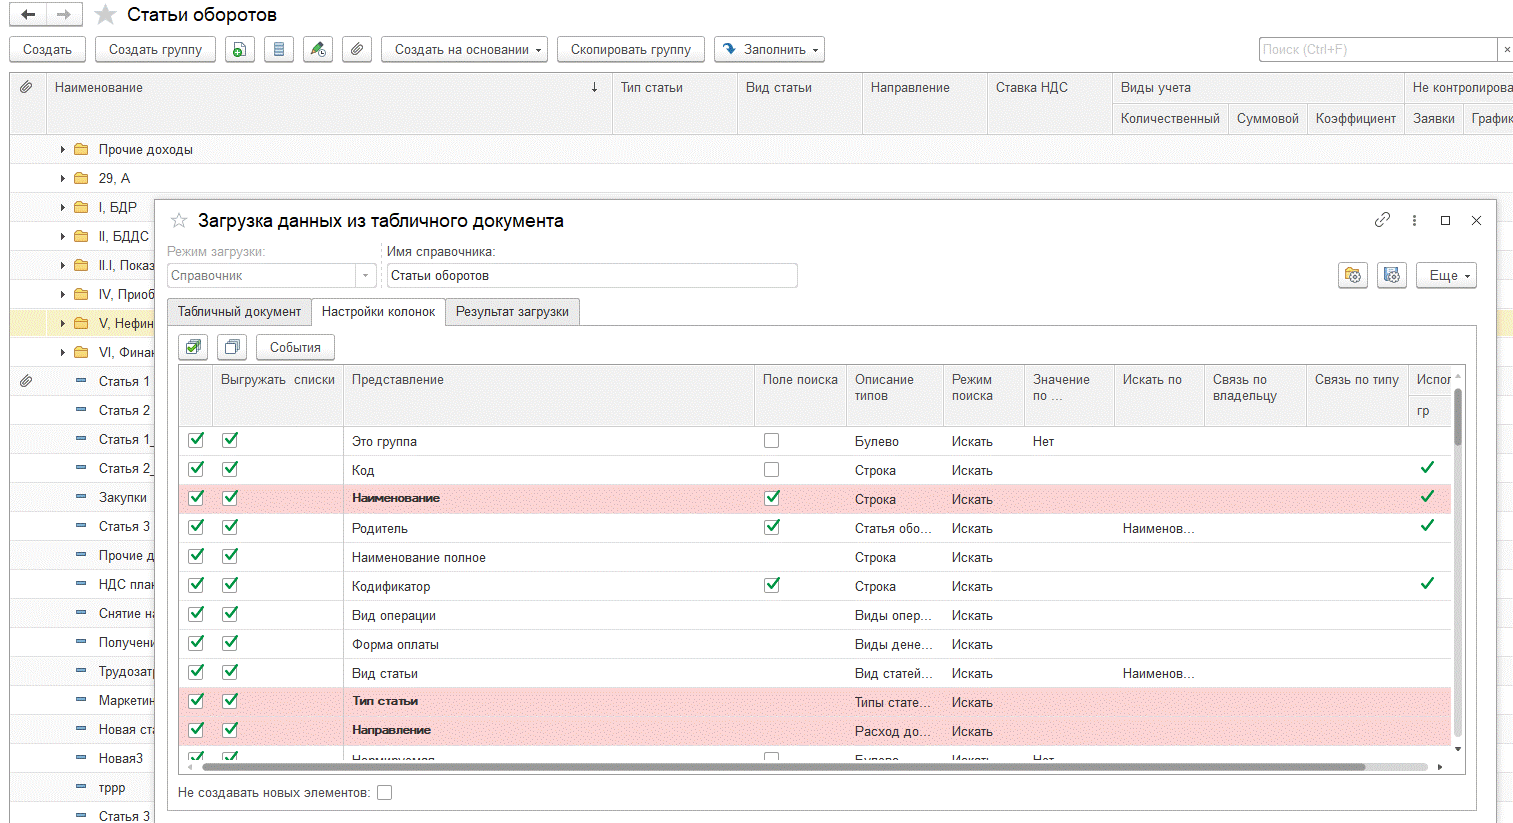Click the copy-item icon with green plus
The width and height of the screenshot is (1513, 823).
[239, 49]
